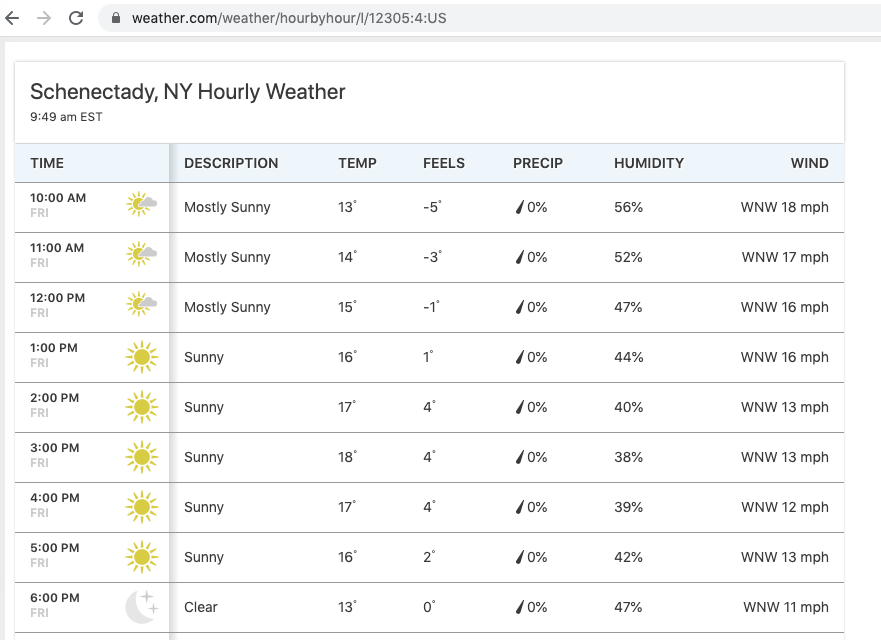
Task: Click the 11:00 AM partly cloudy icon
Action: coord(142,256)
